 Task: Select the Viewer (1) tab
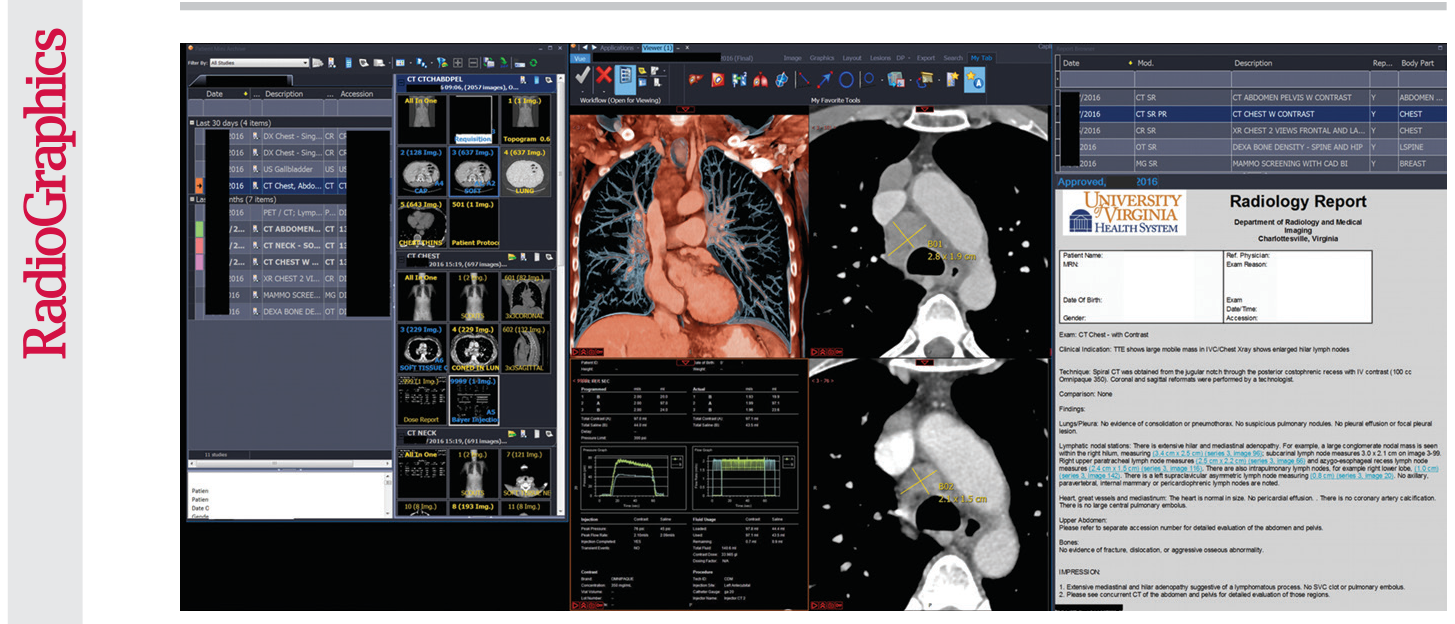pos(657,47)
